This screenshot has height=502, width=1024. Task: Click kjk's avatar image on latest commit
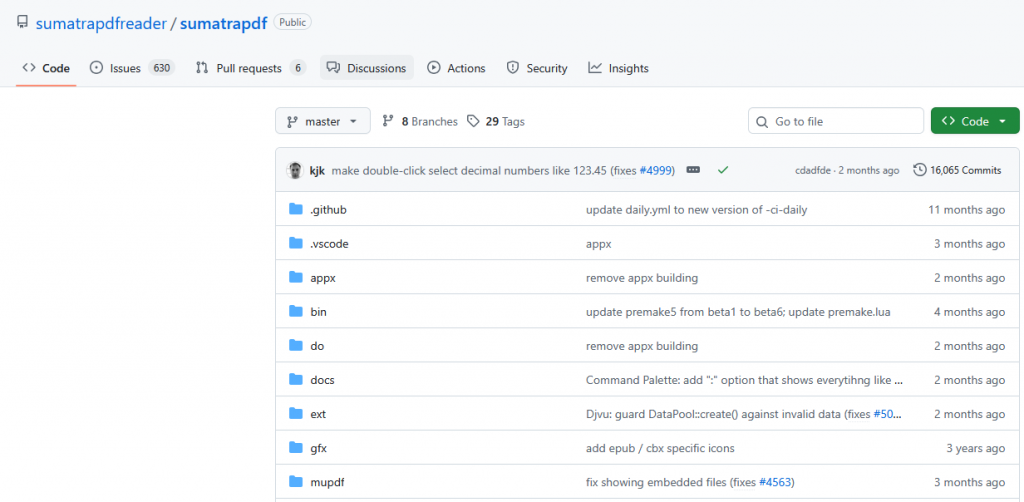(x=295, y=170)
